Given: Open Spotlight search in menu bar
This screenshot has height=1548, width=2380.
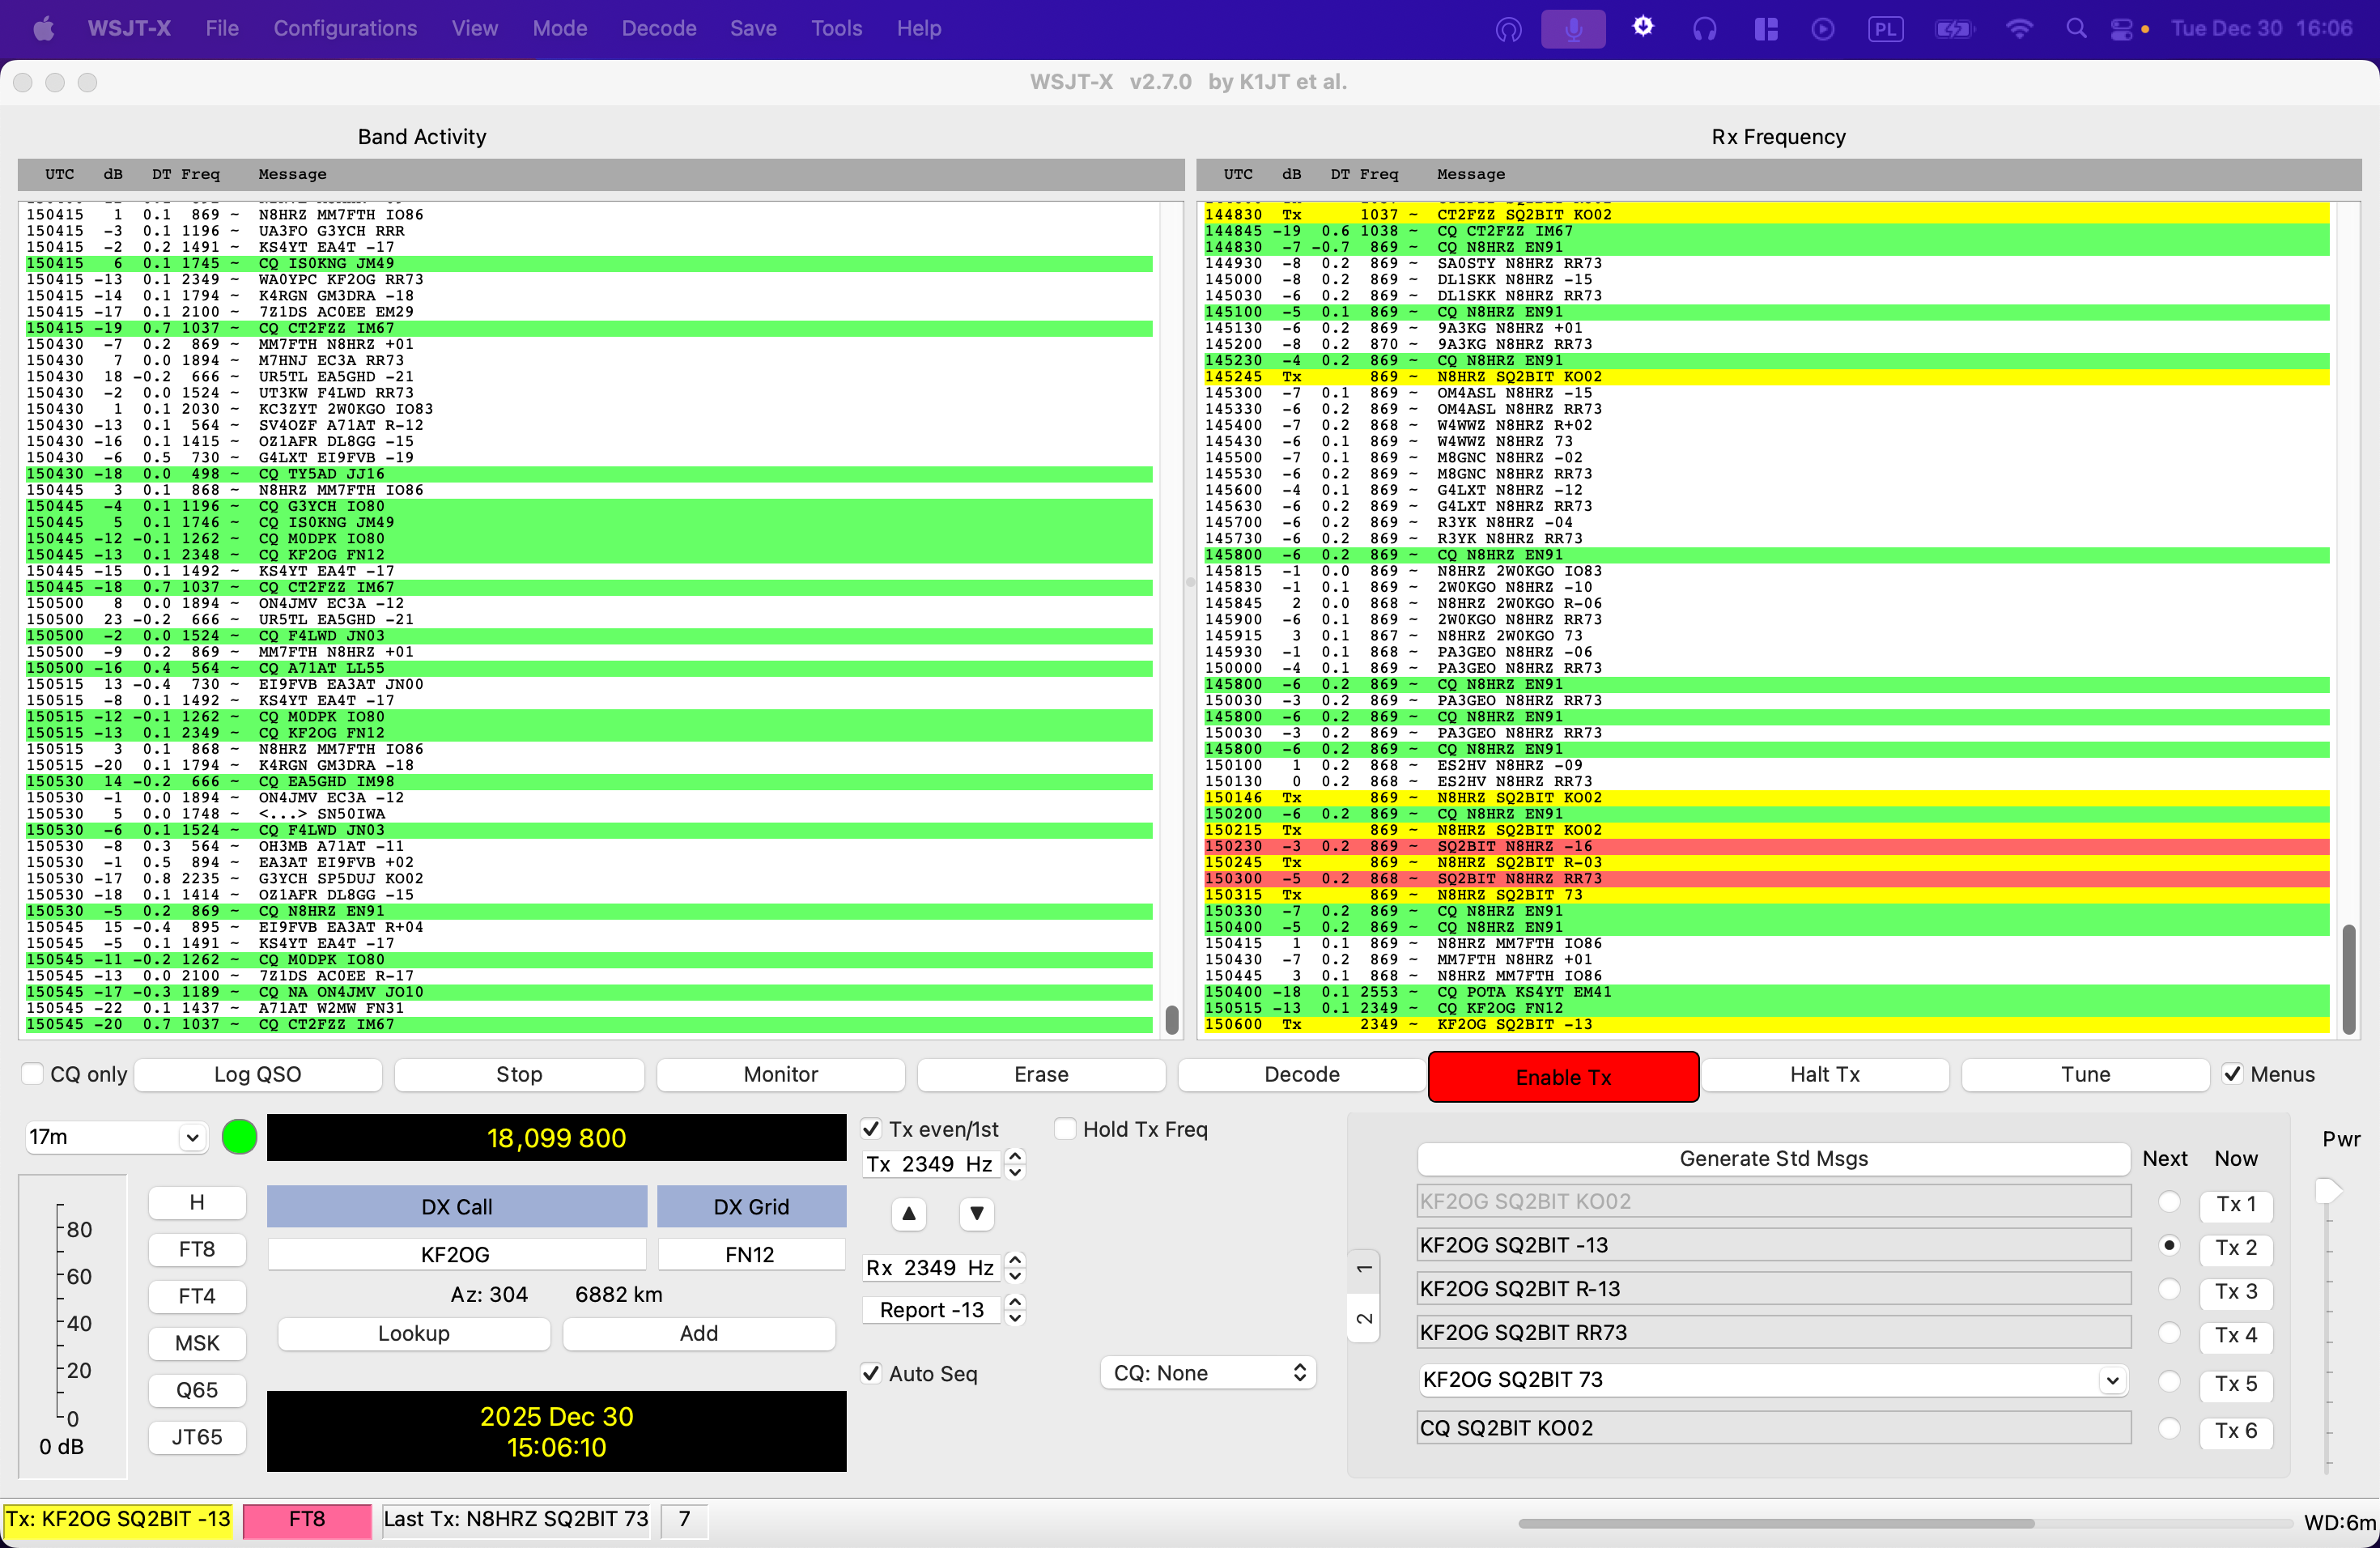Looking at the screenshot, I should point(2076,29).
